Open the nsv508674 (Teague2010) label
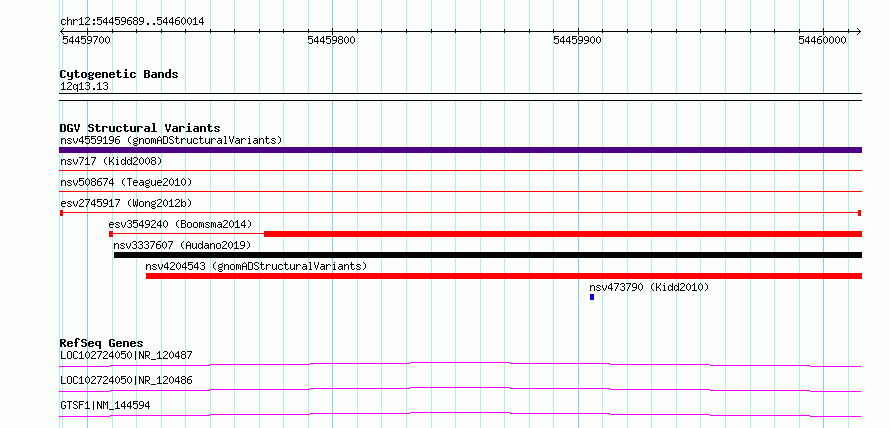 126,182
